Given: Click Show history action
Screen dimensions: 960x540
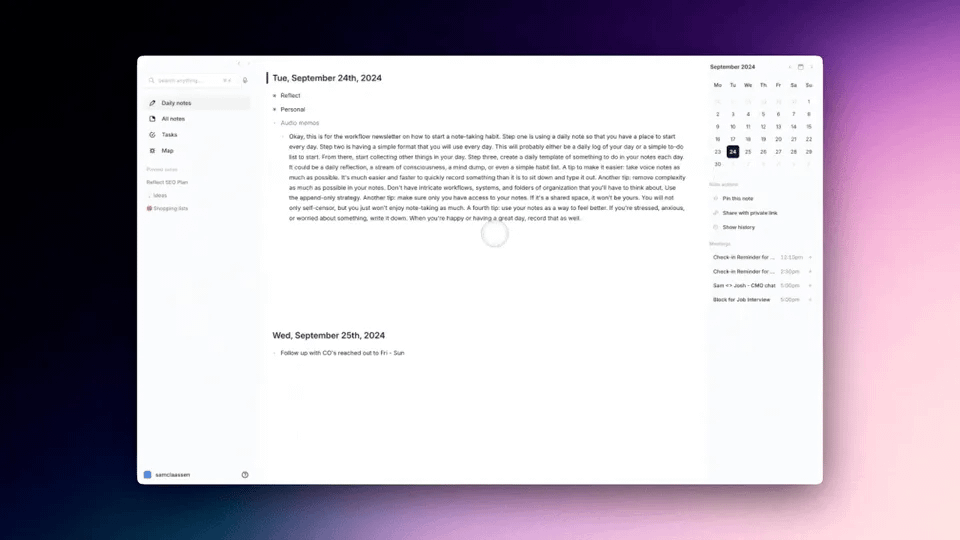Looking at the screenshot, I should coord(738,227).
